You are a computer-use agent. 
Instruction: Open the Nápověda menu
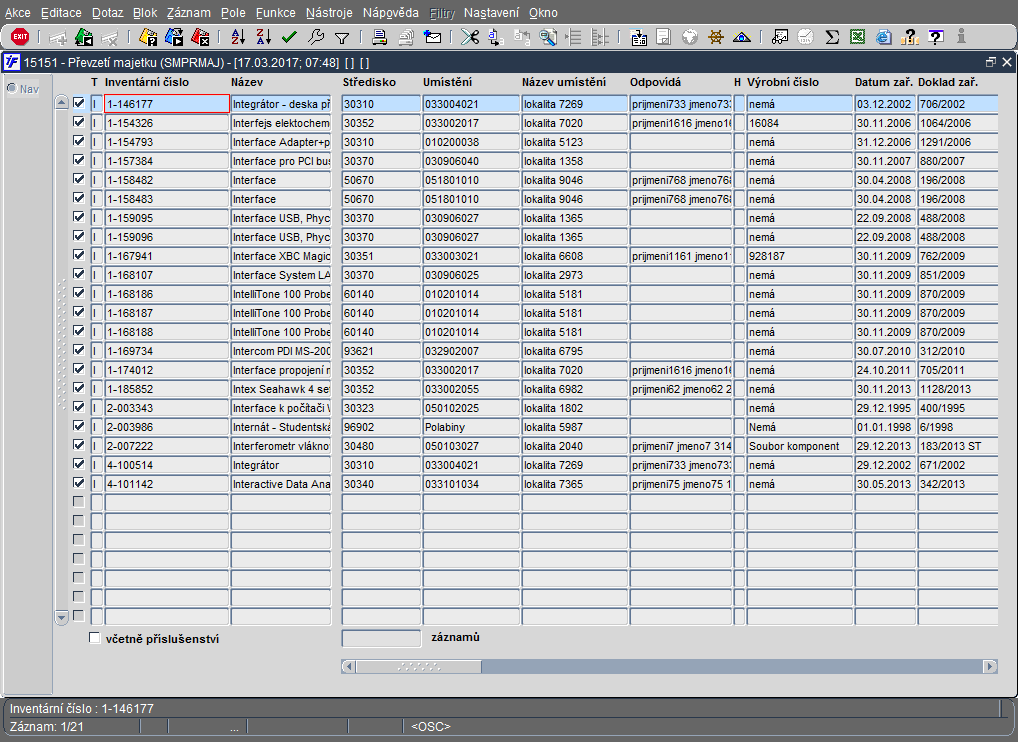(x=391, y=12)
